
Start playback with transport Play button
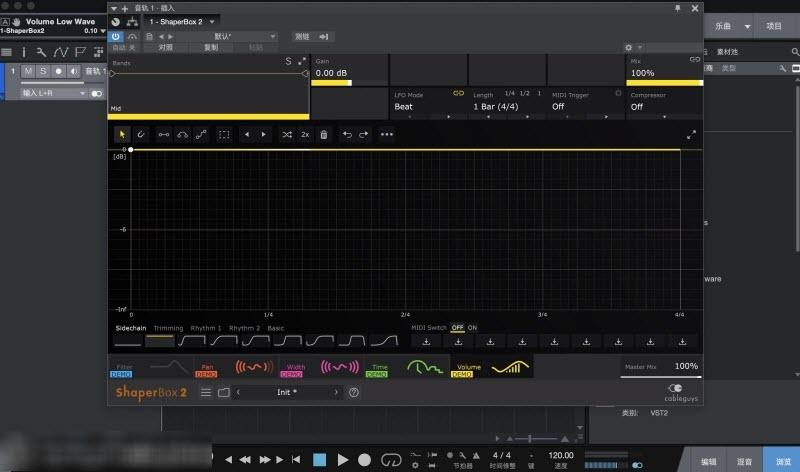click(x=342, y=460)
